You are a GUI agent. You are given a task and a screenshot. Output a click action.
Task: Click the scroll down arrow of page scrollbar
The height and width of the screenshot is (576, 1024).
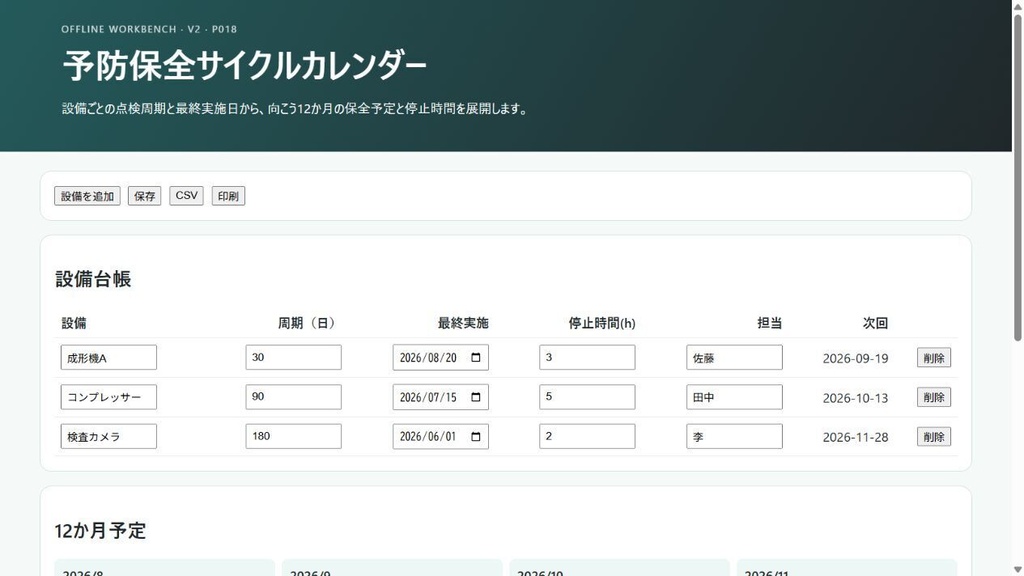click(1017, 571)
